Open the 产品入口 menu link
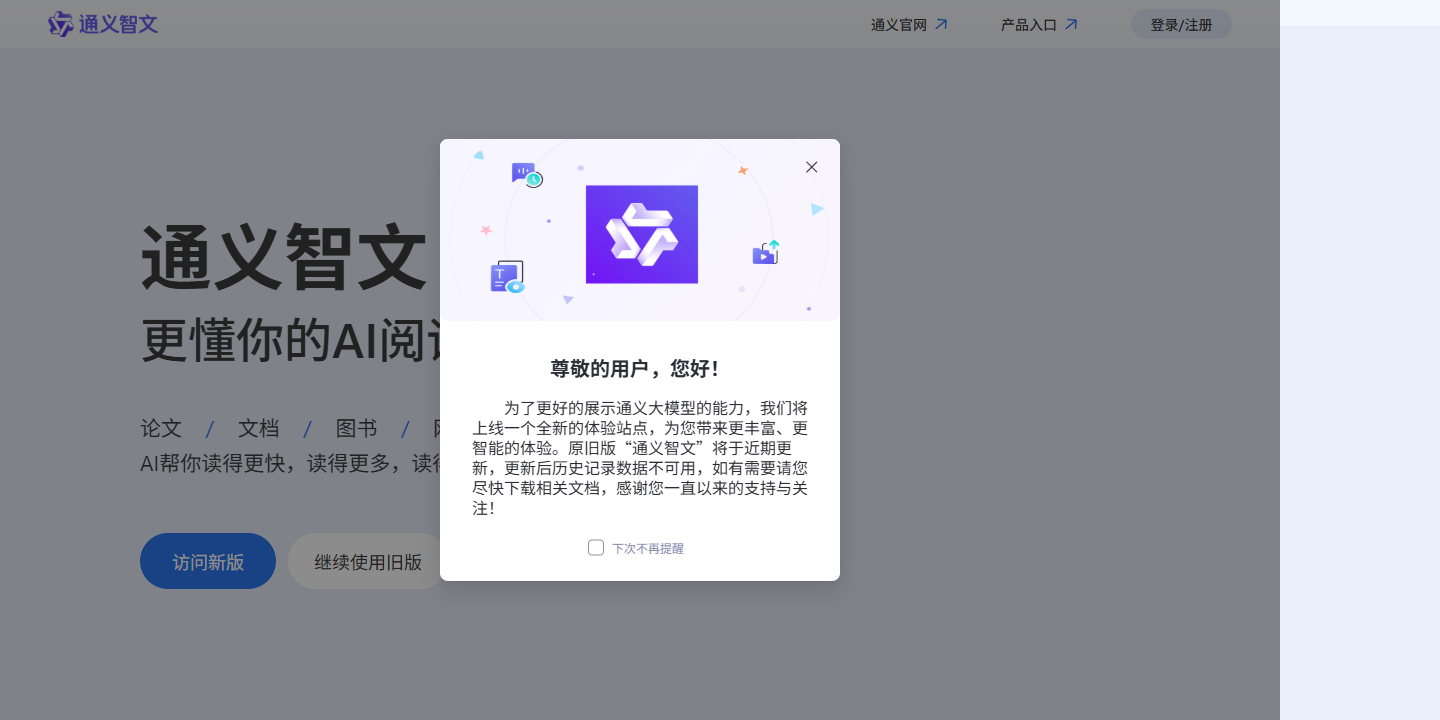Viewport: 1440px width, 720px height. pos(1028,25)
